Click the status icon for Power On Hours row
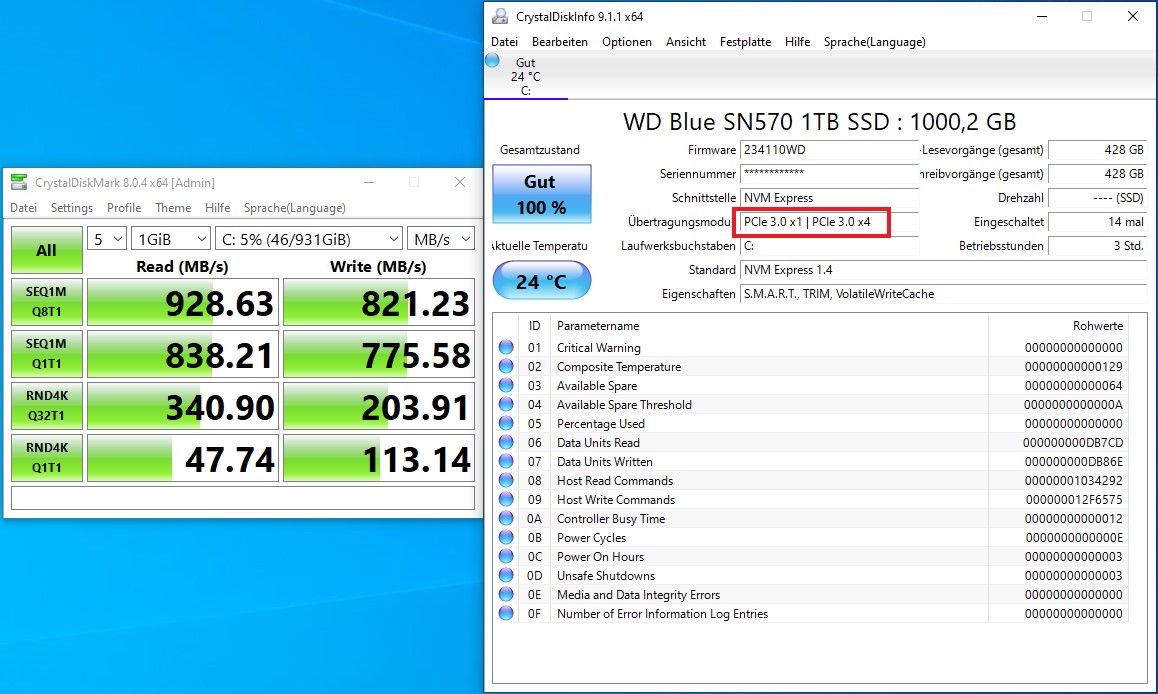This screenshot has height=694, width=1158. [x=506, y=556]
